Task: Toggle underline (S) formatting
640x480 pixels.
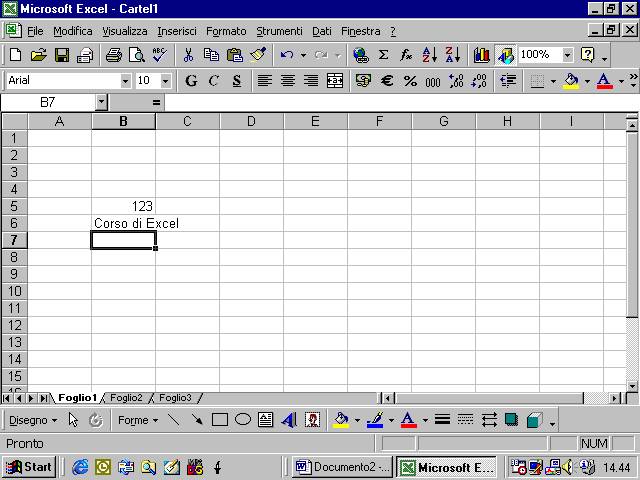Action: [x=237, y=80]
